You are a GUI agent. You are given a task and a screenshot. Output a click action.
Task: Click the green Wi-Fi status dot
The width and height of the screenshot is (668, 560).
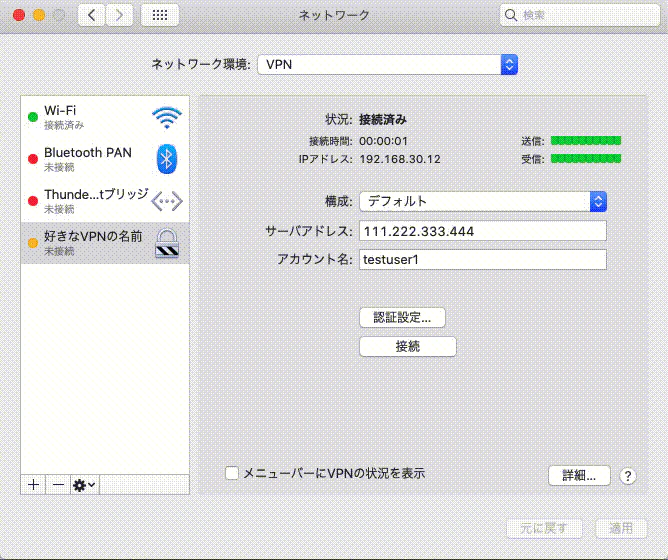pos(33,117)
